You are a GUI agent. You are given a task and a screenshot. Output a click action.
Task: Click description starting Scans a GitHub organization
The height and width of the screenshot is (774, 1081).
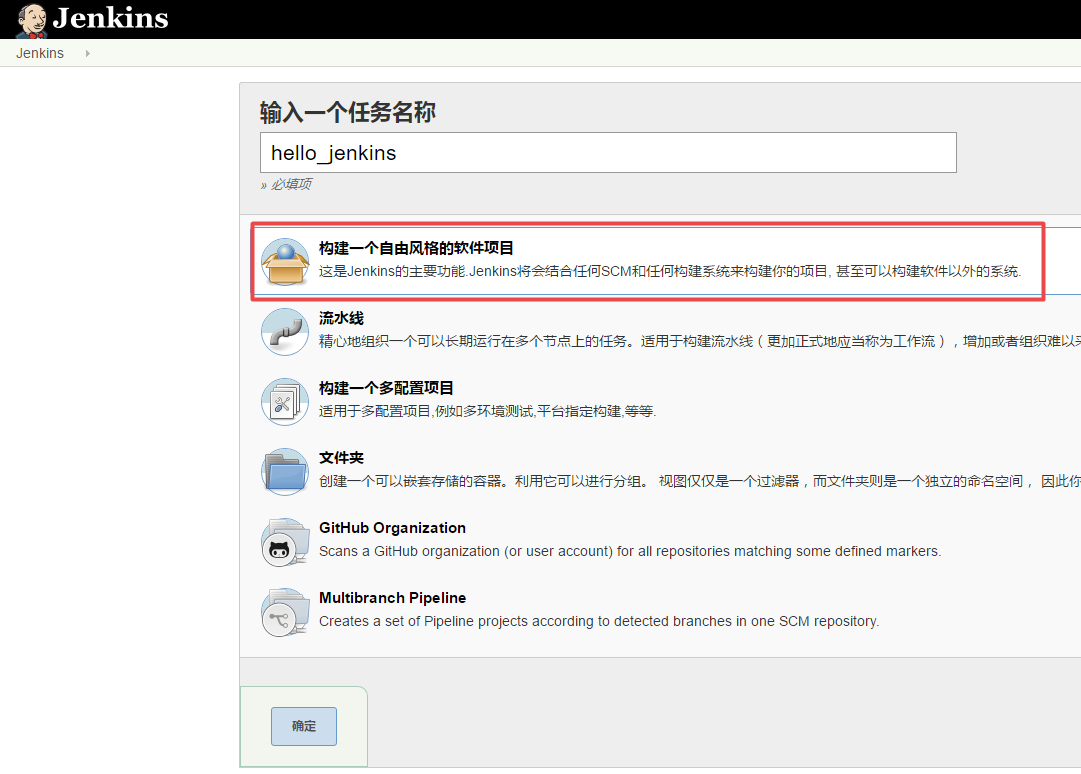pyautogui.click(x=630, y=551)
